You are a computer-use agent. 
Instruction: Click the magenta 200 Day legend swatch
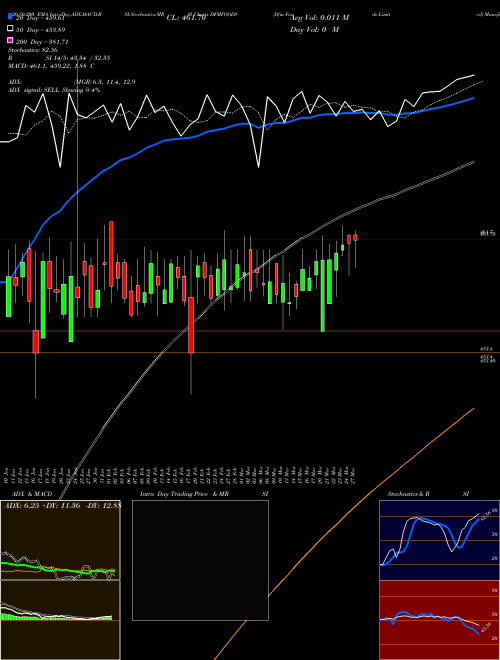(11, 40)
